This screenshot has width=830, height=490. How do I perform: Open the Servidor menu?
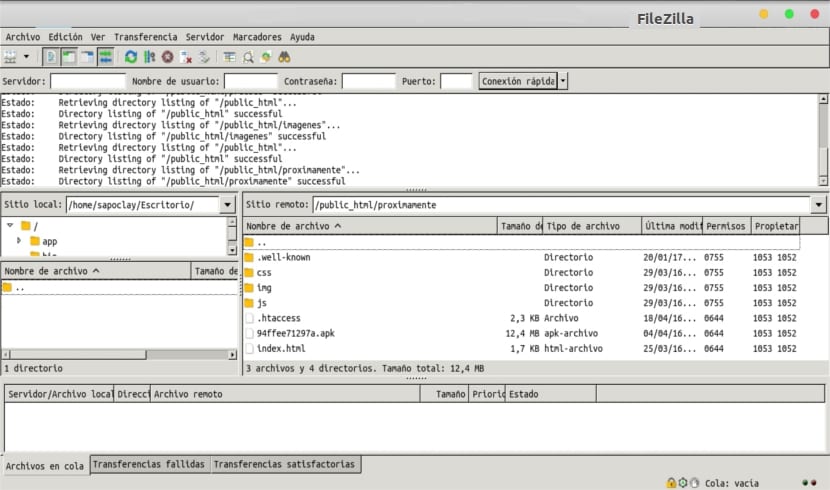point(204,37)
